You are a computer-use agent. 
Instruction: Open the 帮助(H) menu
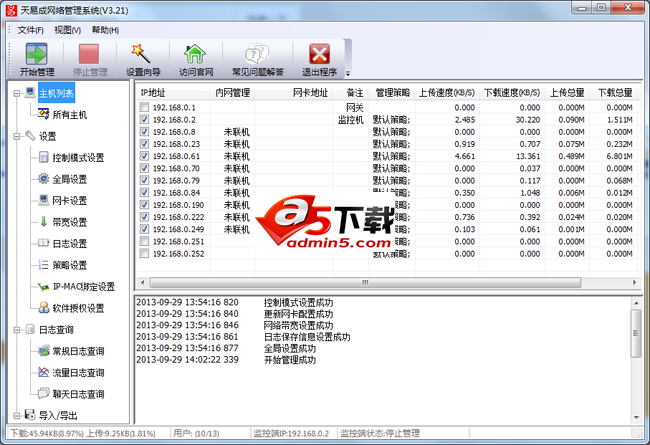(105, 30)
